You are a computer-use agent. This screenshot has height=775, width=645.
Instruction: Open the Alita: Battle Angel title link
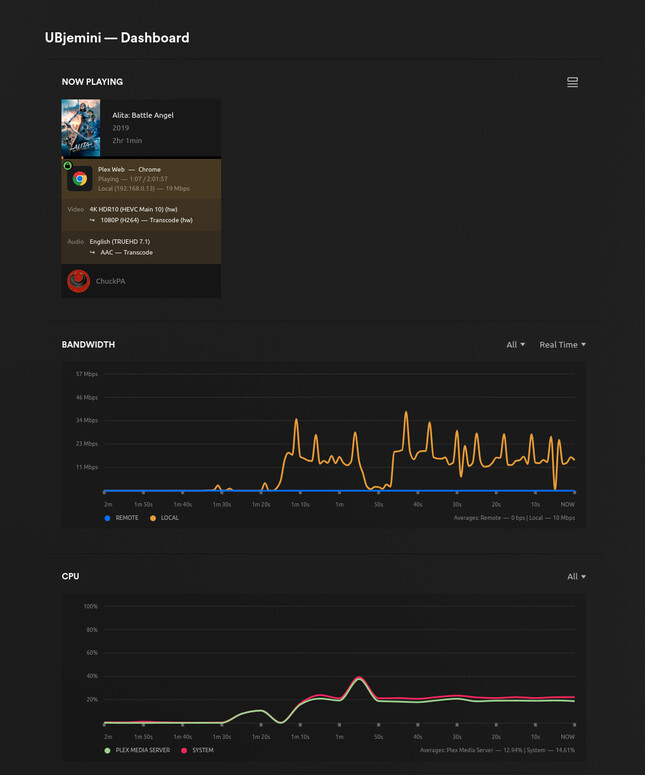click(143, 115)
